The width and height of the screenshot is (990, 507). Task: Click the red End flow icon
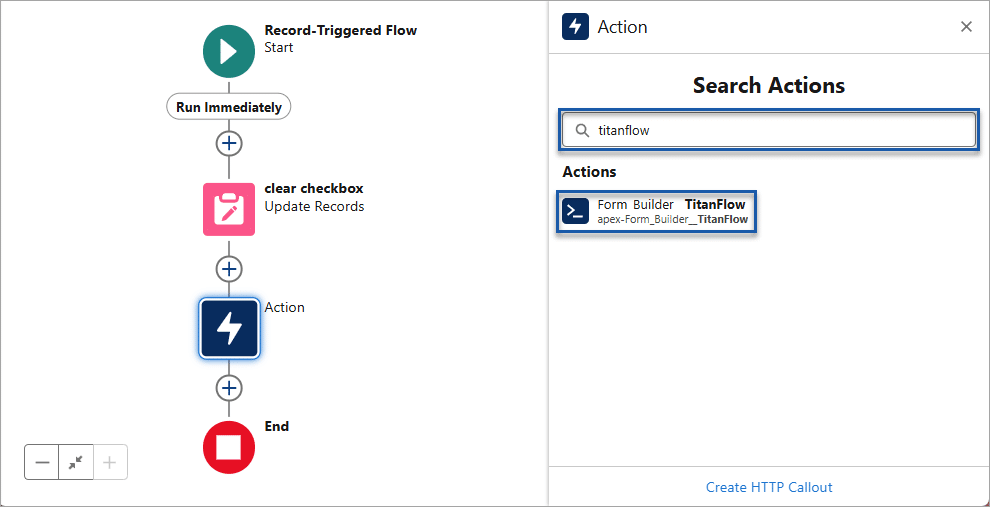point(229,447)
